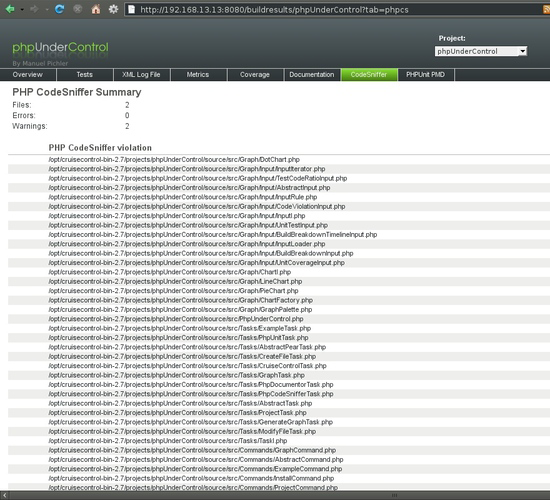Select the InputRule.php row
Viewport: 550px width, 500px height.
tap(279, 197)
